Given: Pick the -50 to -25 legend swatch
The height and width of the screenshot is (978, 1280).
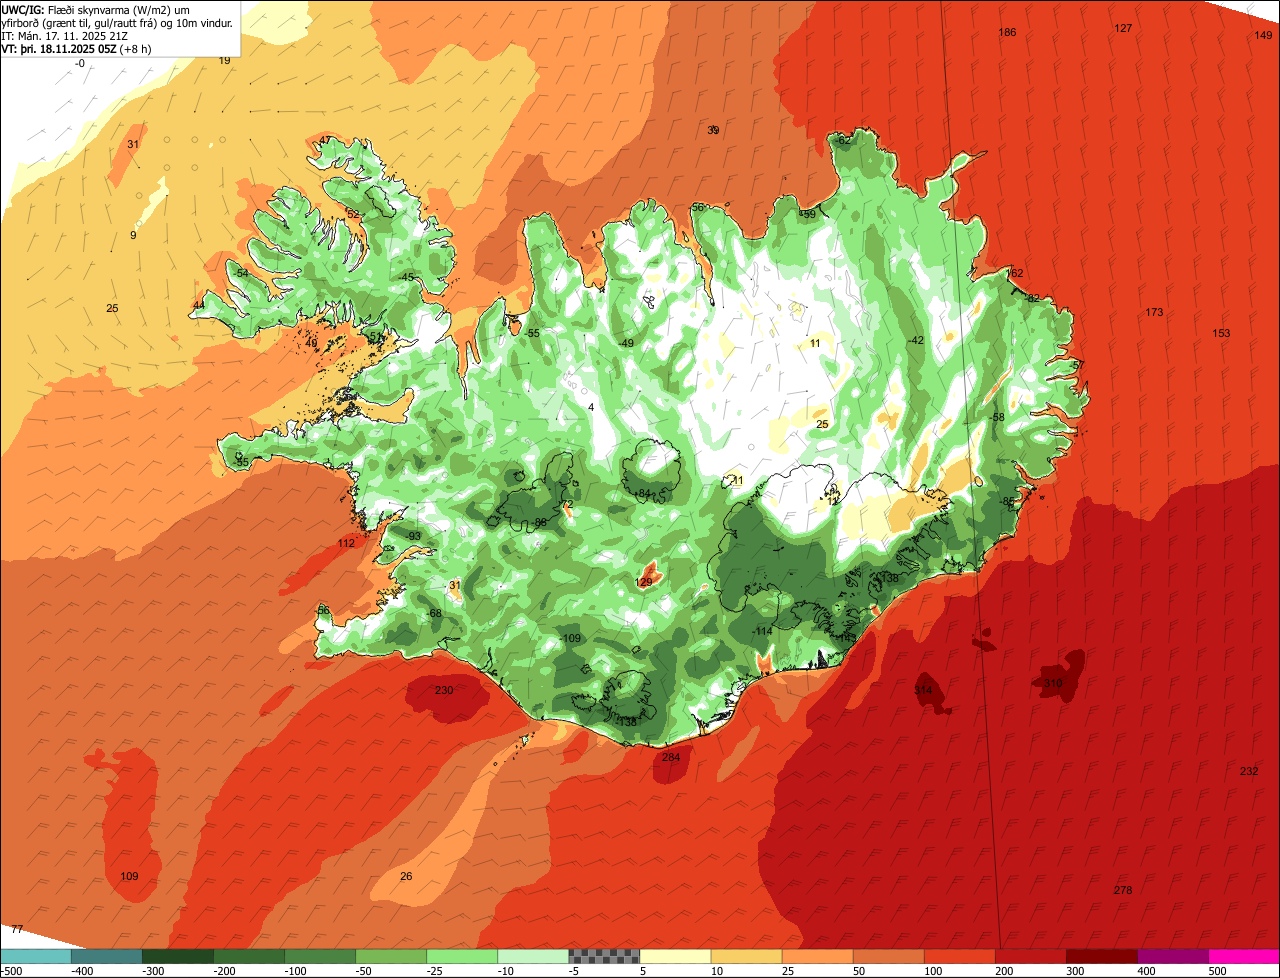Looking at the screenshot, I should [x=390, y=956].
